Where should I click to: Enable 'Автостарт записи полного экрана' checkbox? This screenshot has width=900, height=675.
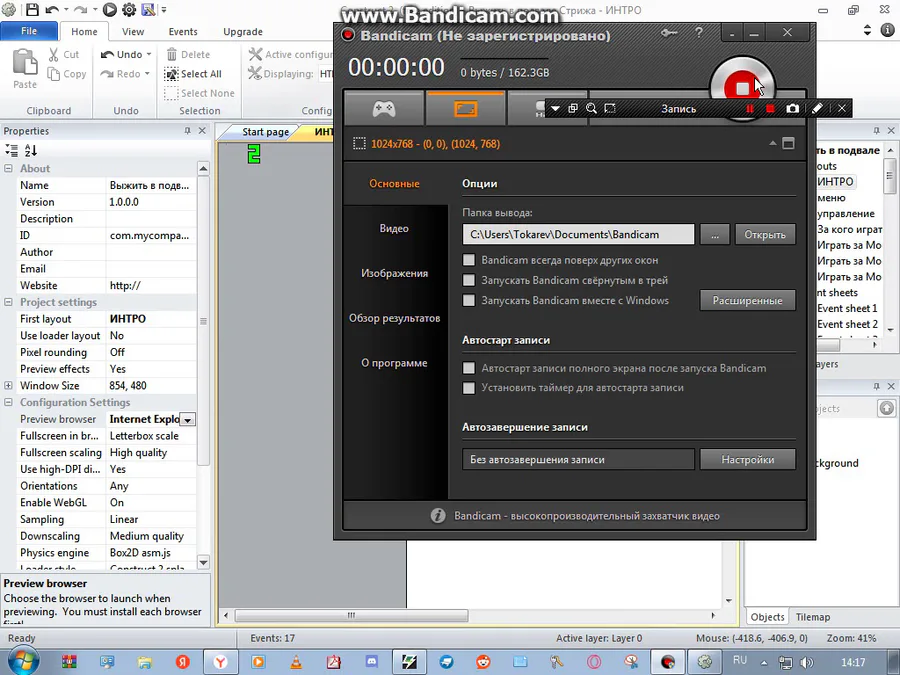pos(469,368)
